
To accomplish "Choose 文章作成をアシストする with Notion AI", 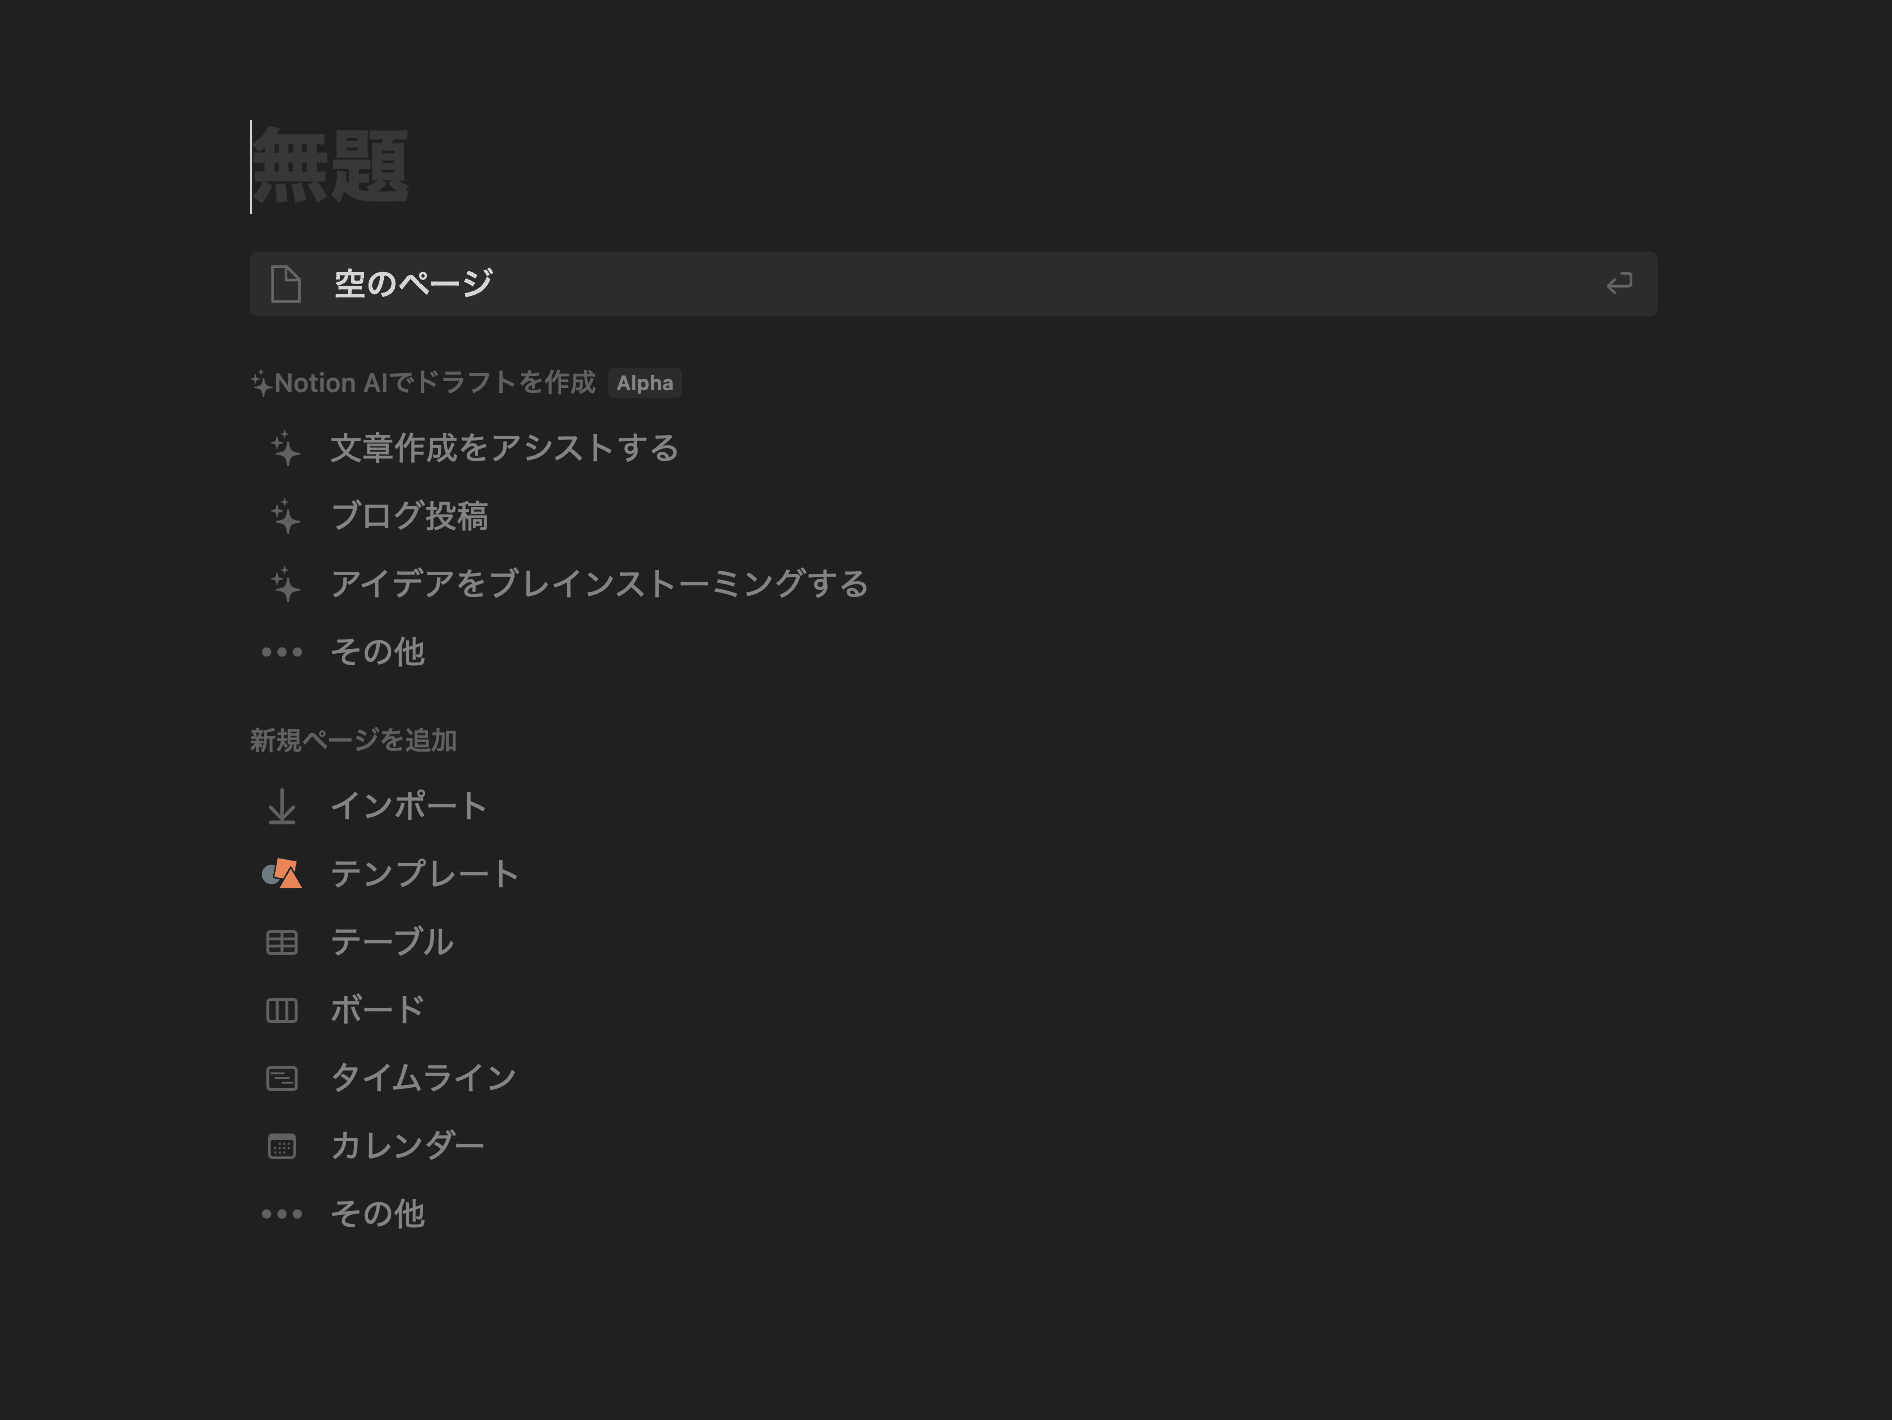I will coord(503,450).
